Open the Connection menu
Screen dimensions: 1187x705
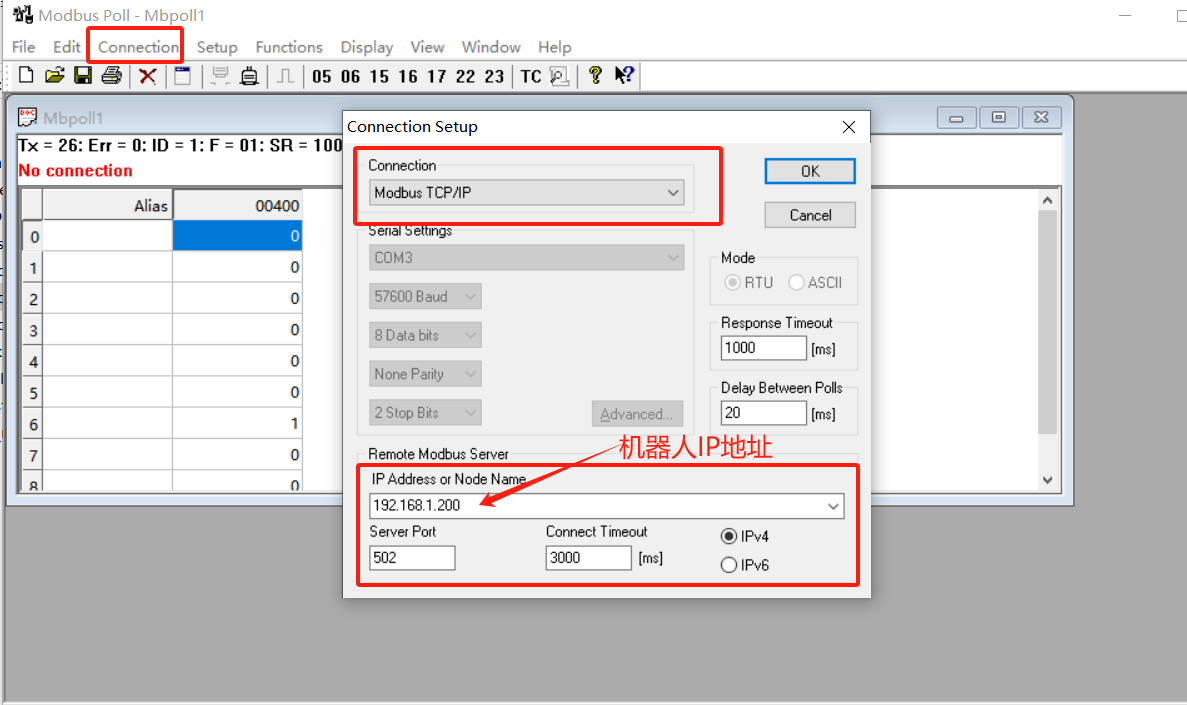(x=138, y=47)
